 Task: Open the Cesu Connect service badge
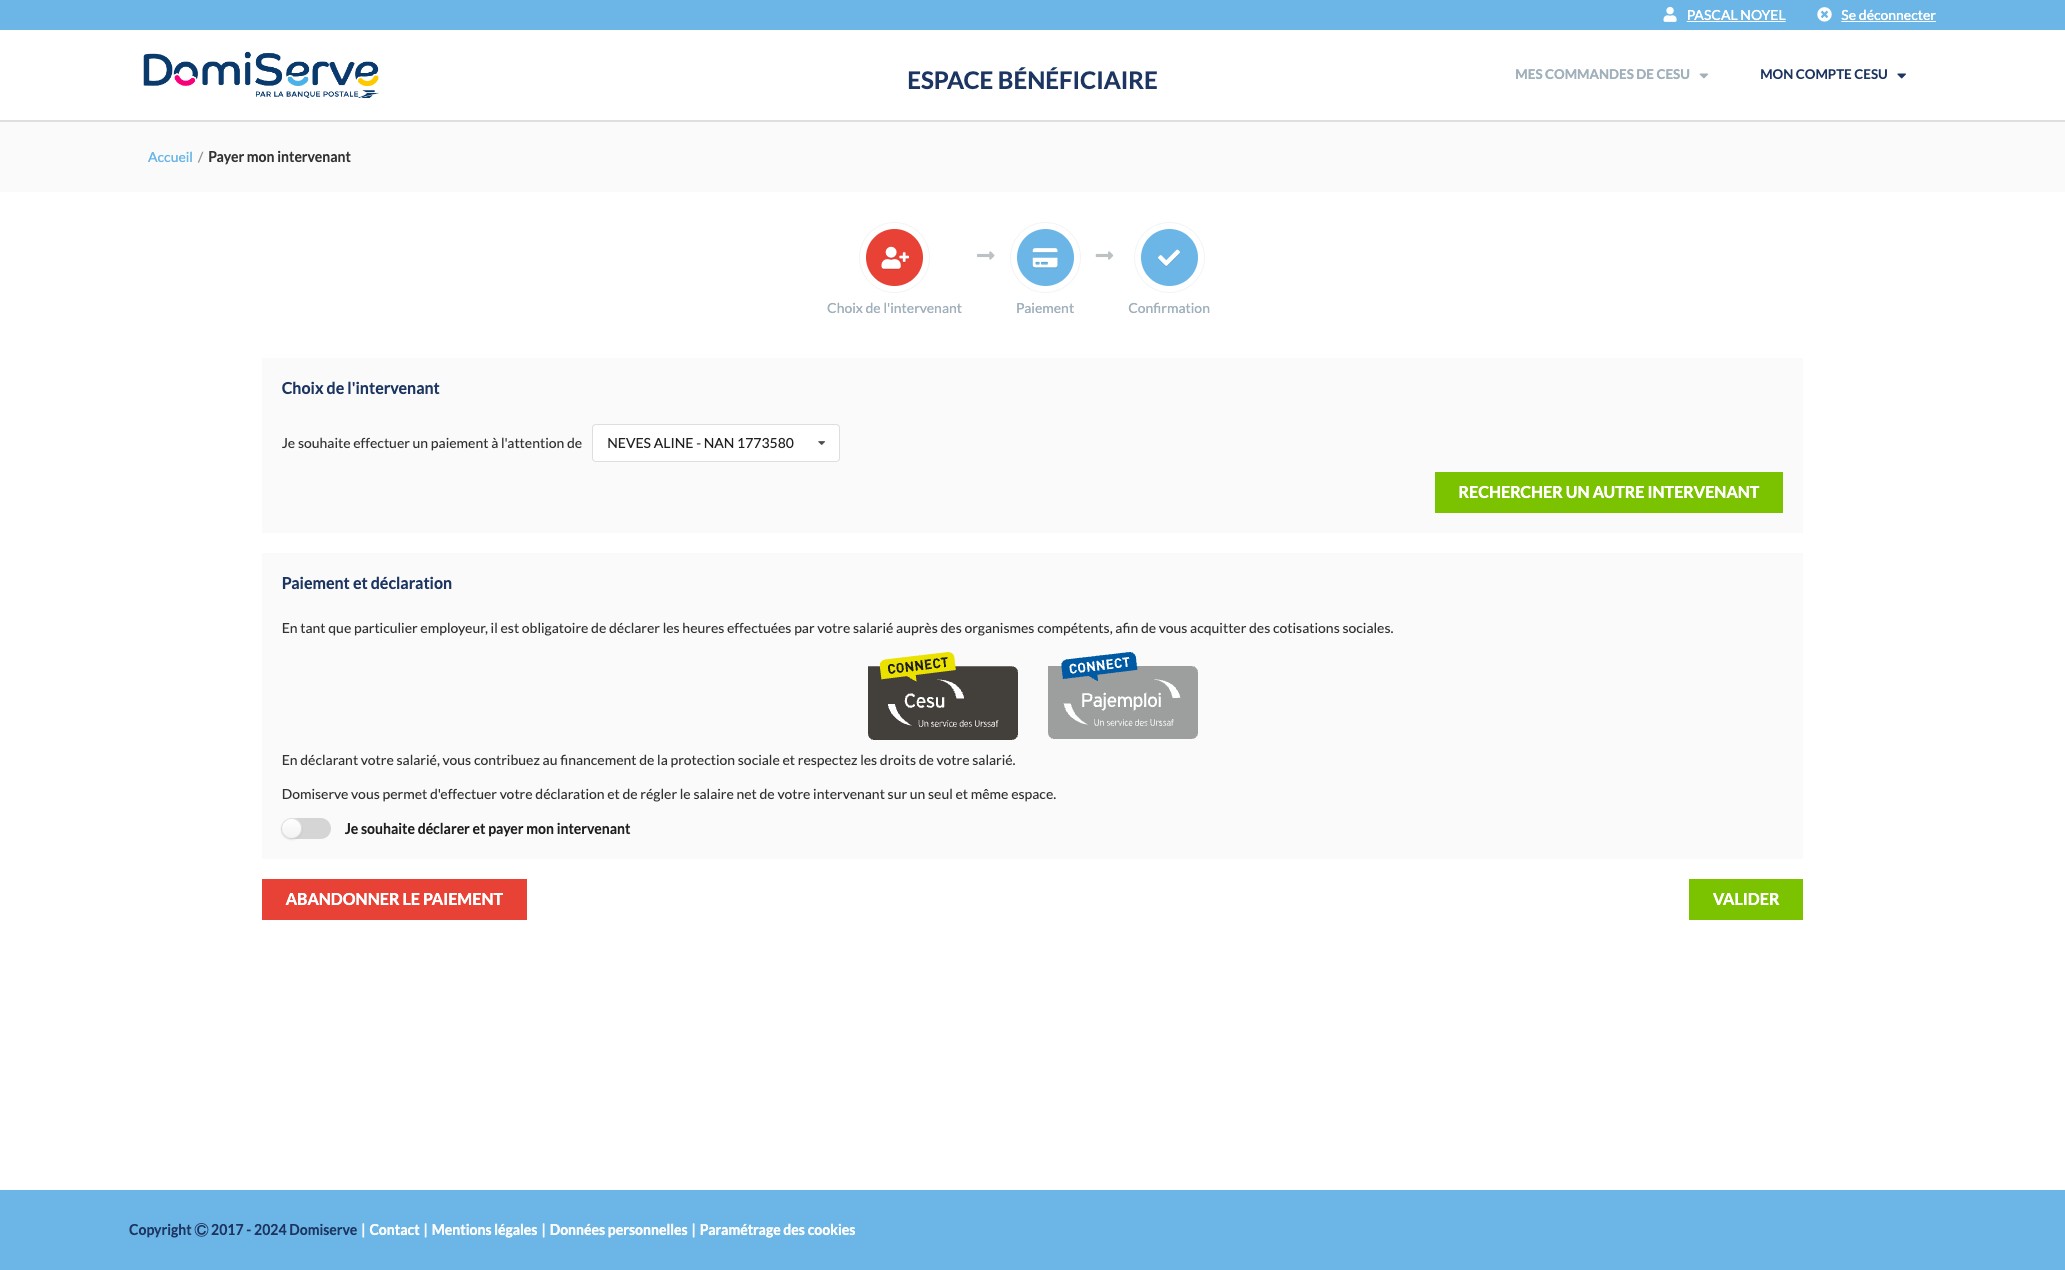942,701
